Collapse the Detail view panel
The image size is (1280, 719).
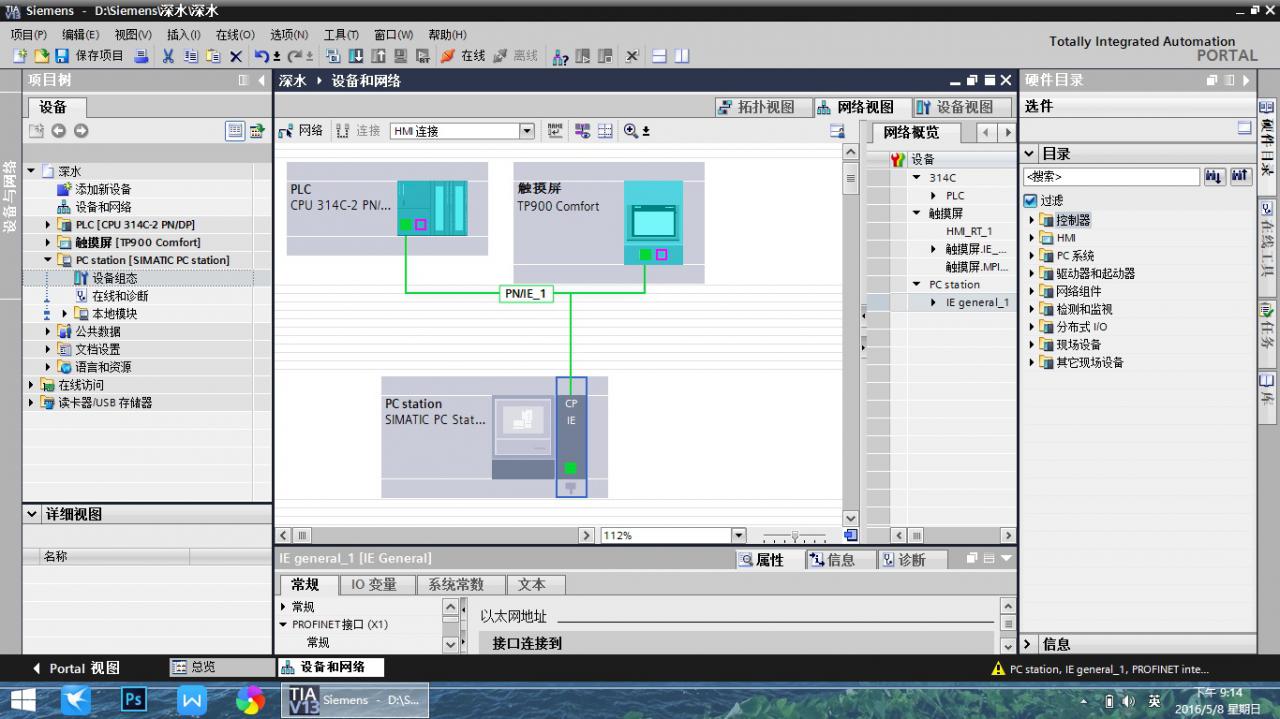(32, 514)
